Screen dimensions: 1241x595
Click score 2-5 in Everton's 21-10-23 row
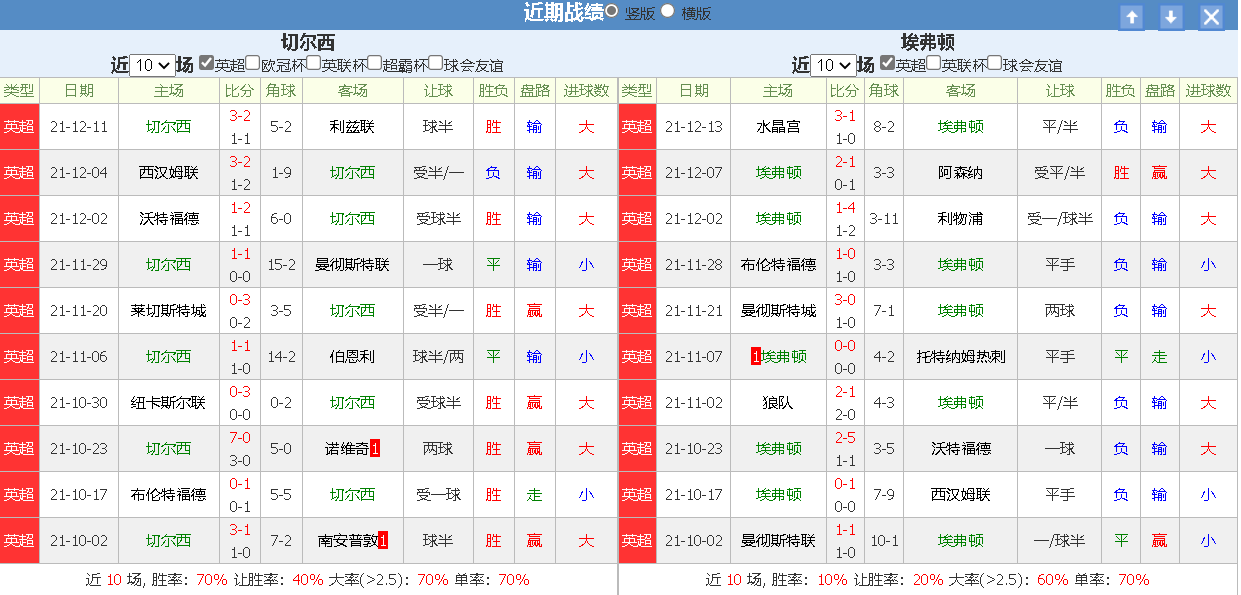pos(845,438)
